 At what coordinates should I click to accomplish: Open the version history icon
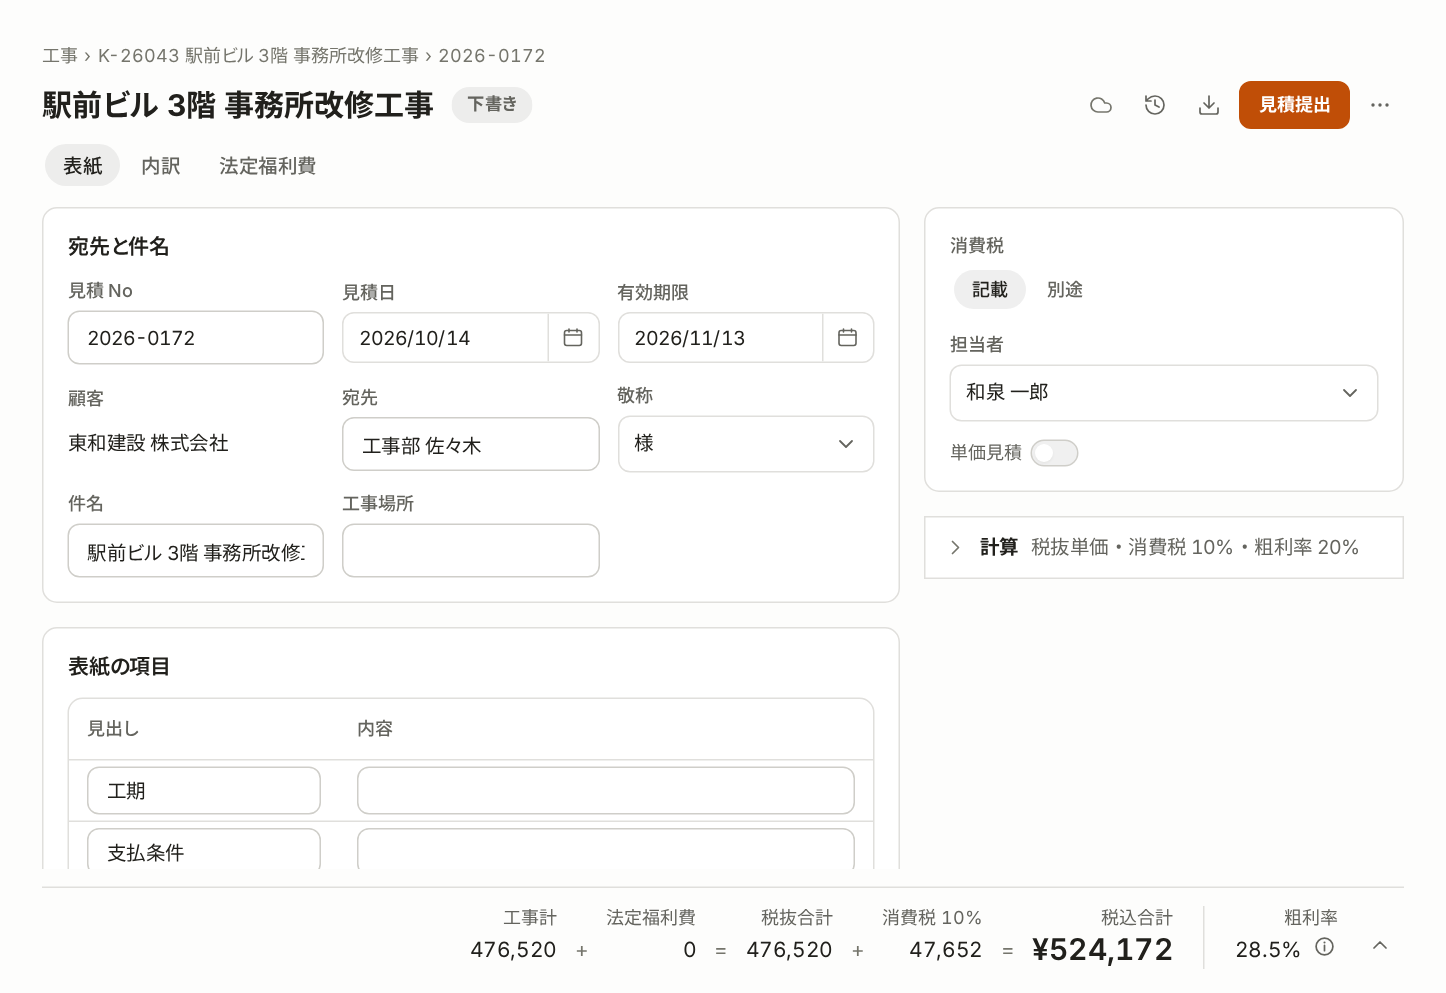pos(1155,105)
